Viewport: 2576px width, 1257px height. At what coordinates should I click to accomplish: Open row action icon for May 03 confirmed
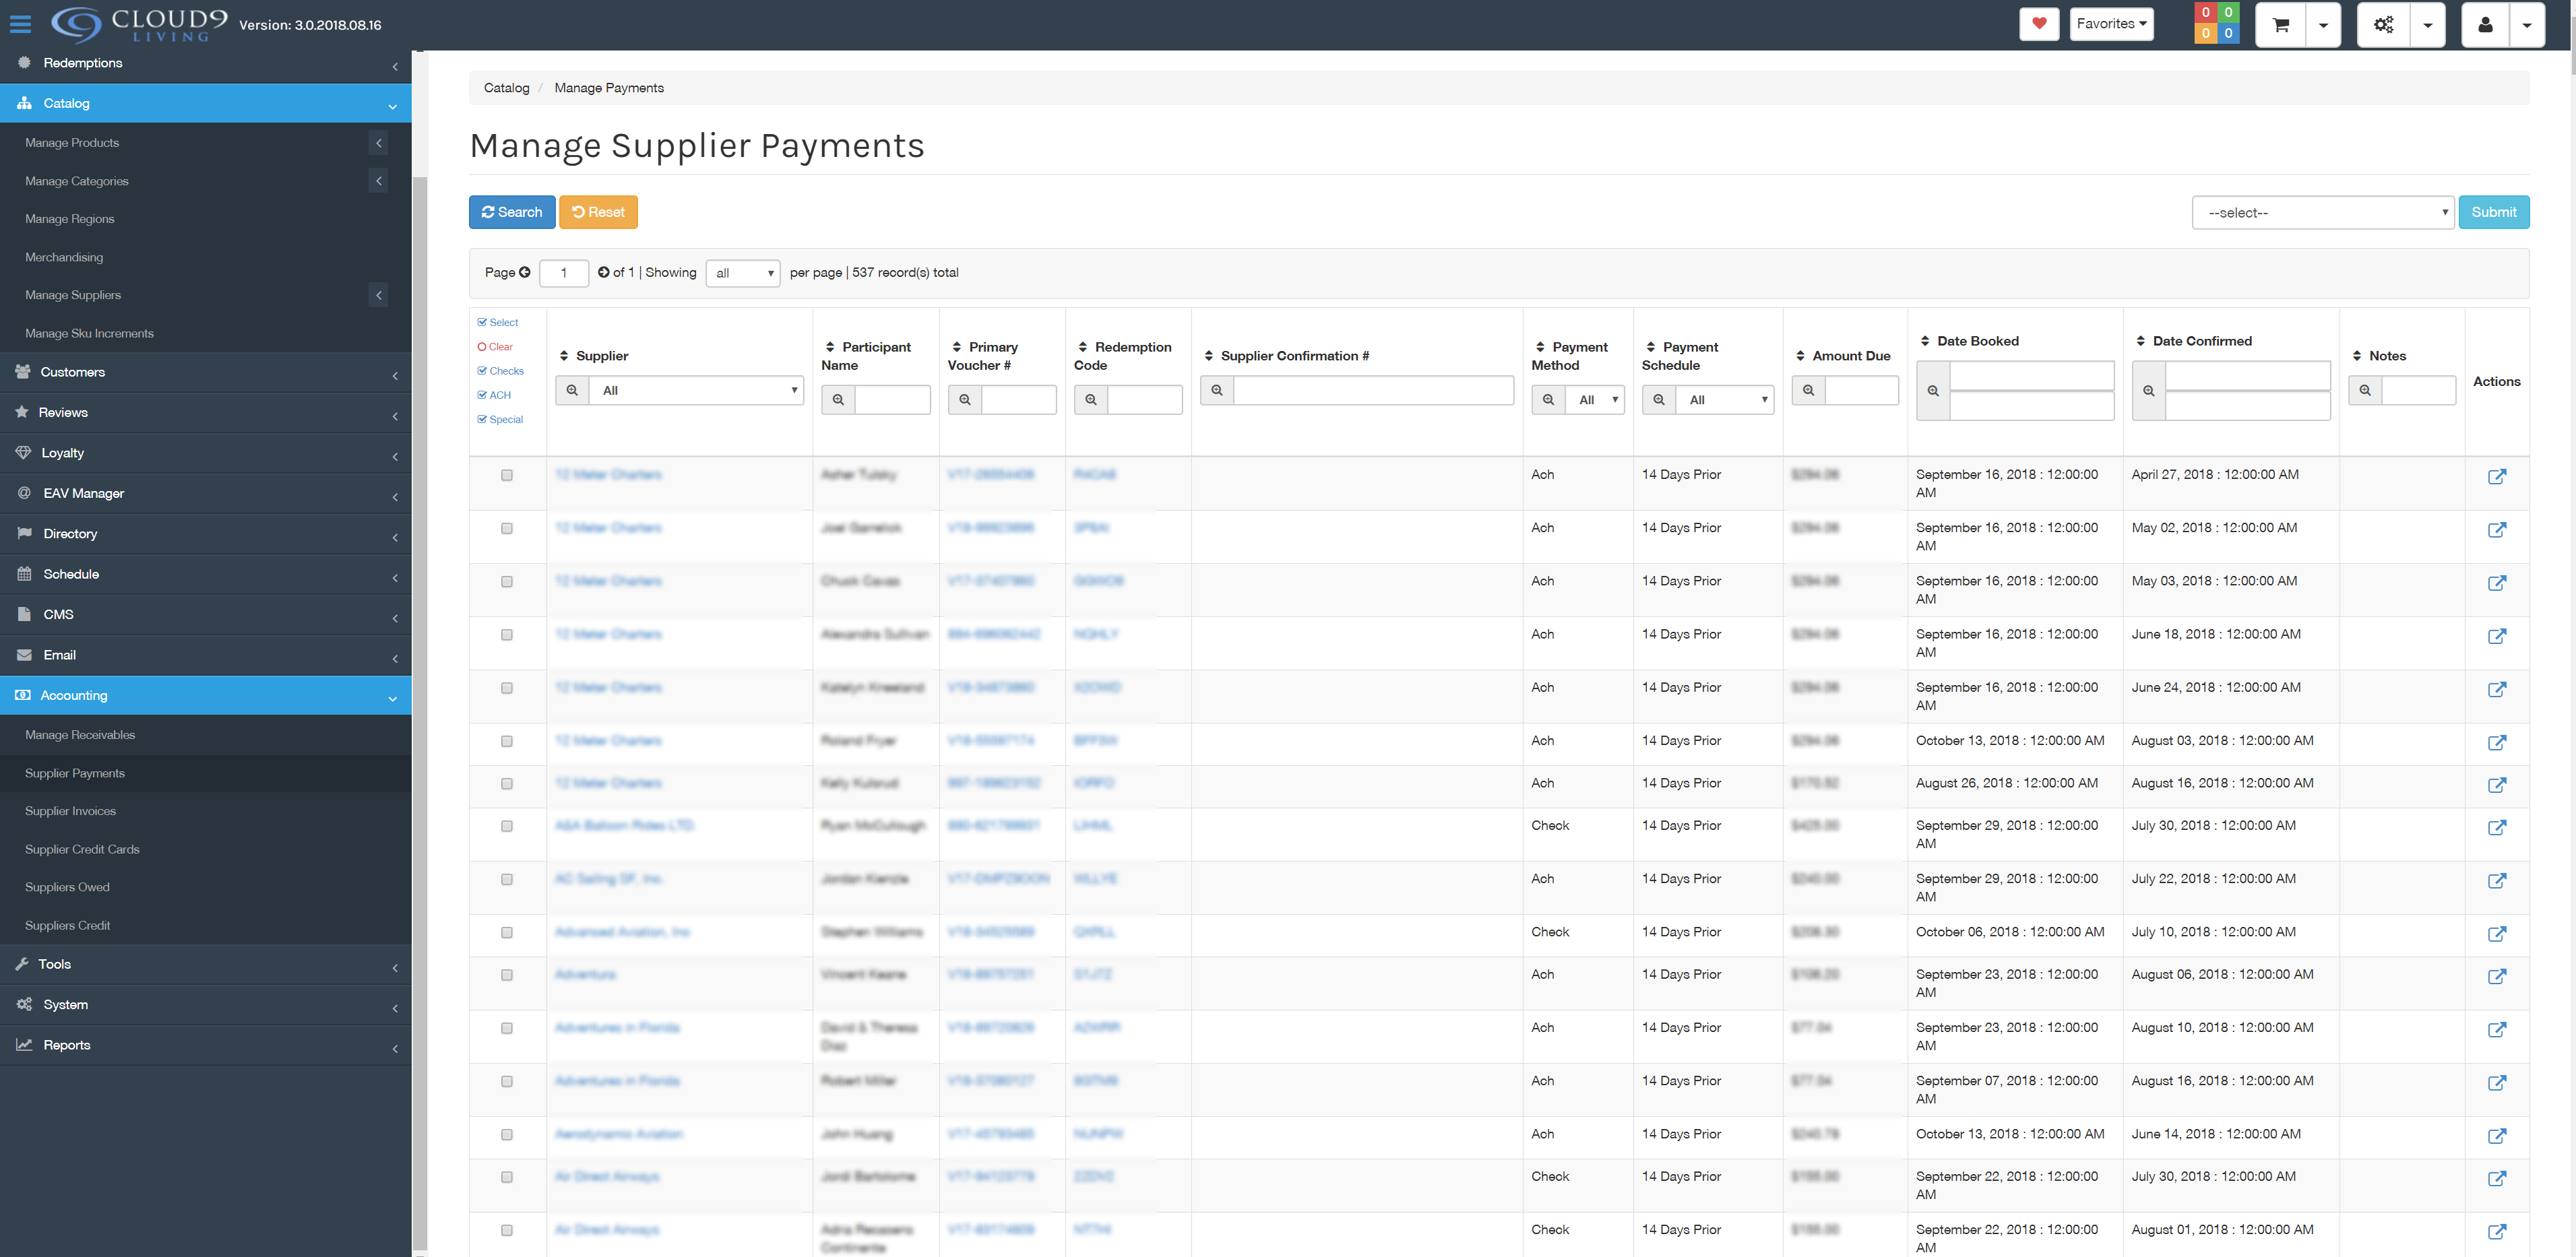[x=2497, y=583]
